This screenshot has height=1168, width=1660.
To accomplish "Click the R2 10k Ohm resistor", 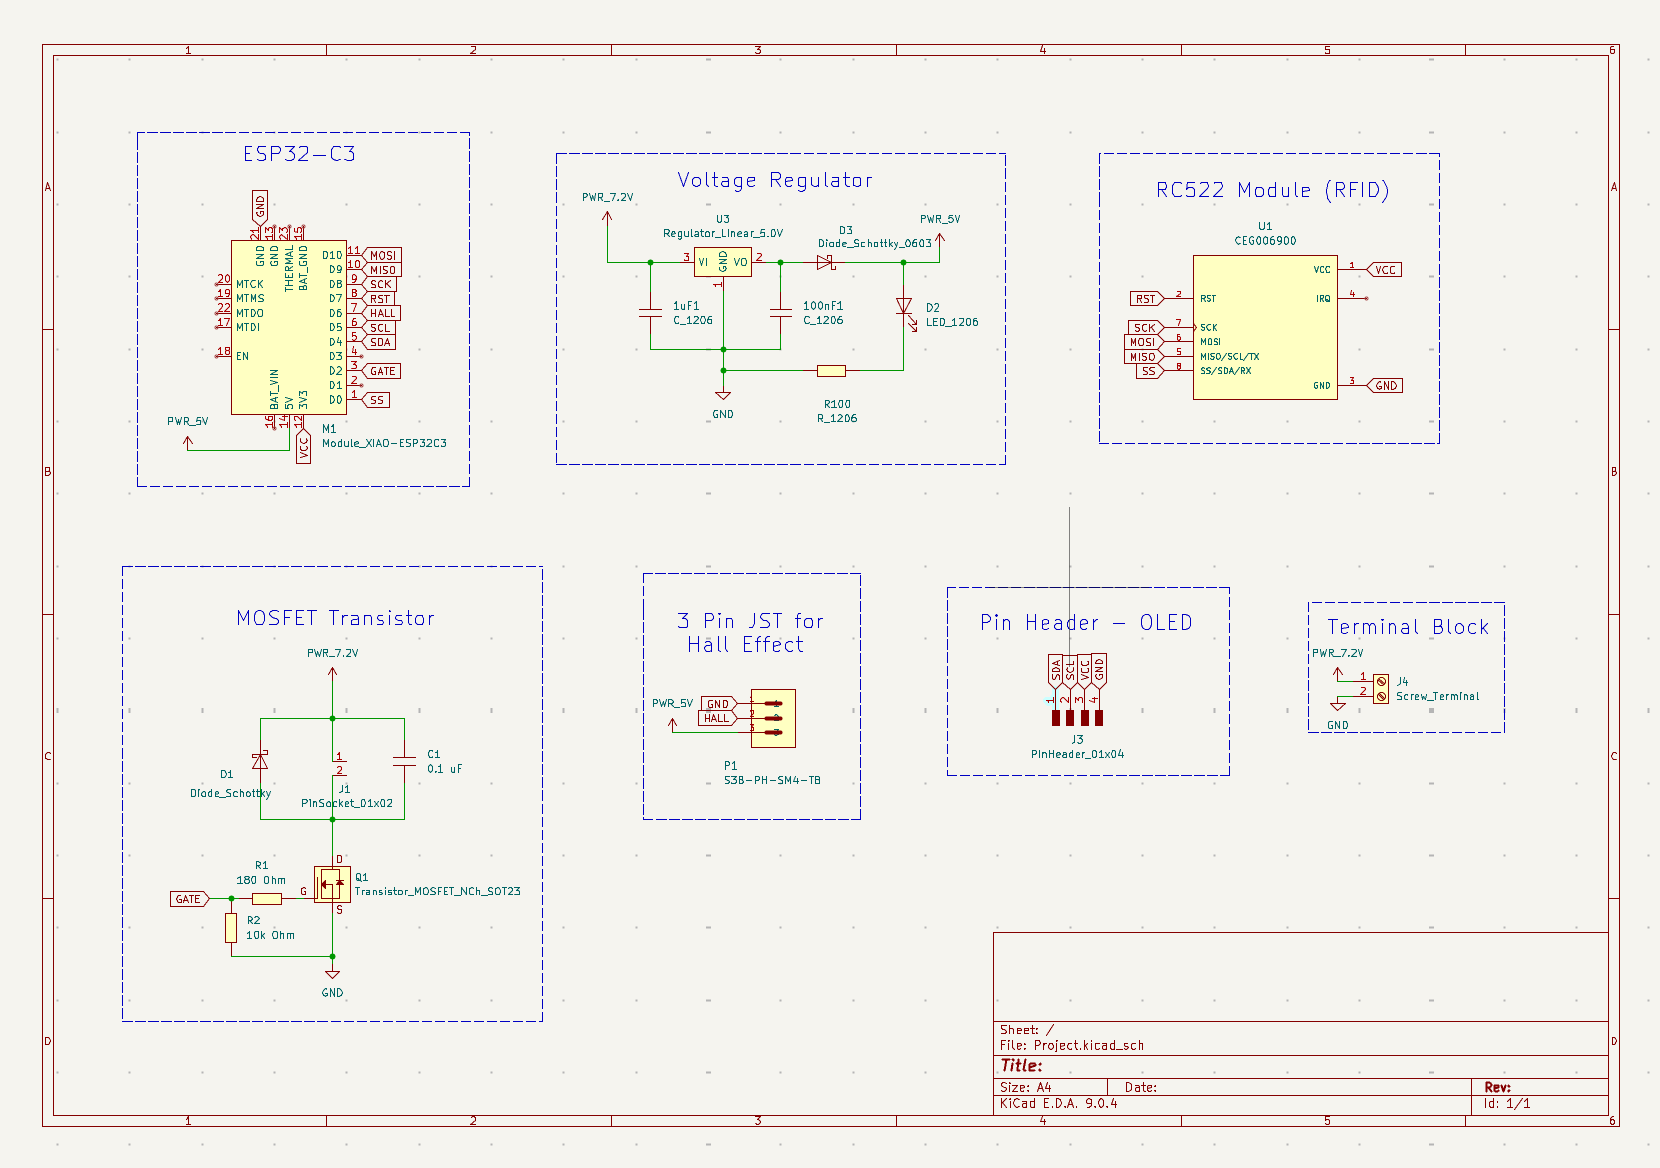I will [231, 927].
